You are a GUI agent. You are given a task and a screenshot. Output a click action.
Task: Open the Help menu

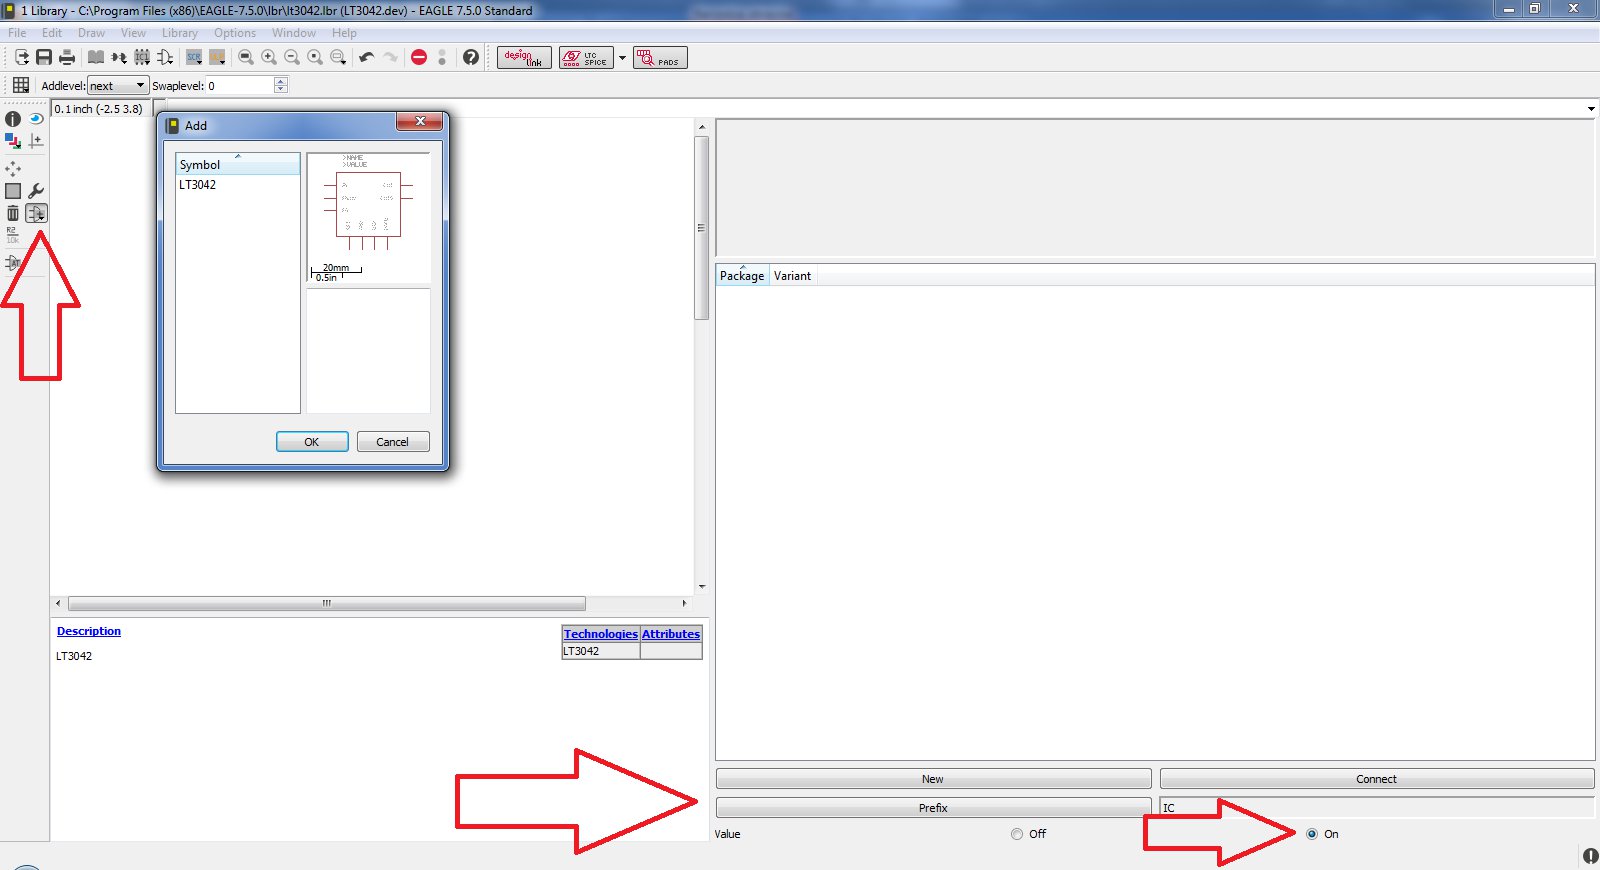344,33
